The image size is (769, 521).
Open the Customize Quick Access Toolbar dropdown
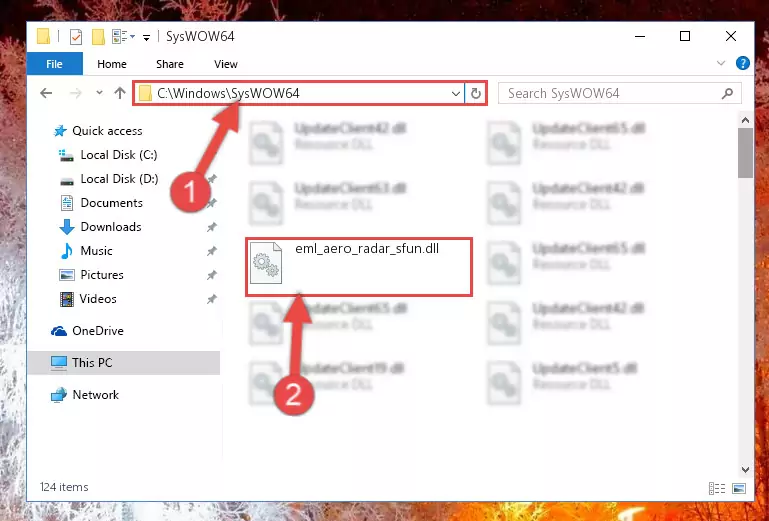(146, 37)
